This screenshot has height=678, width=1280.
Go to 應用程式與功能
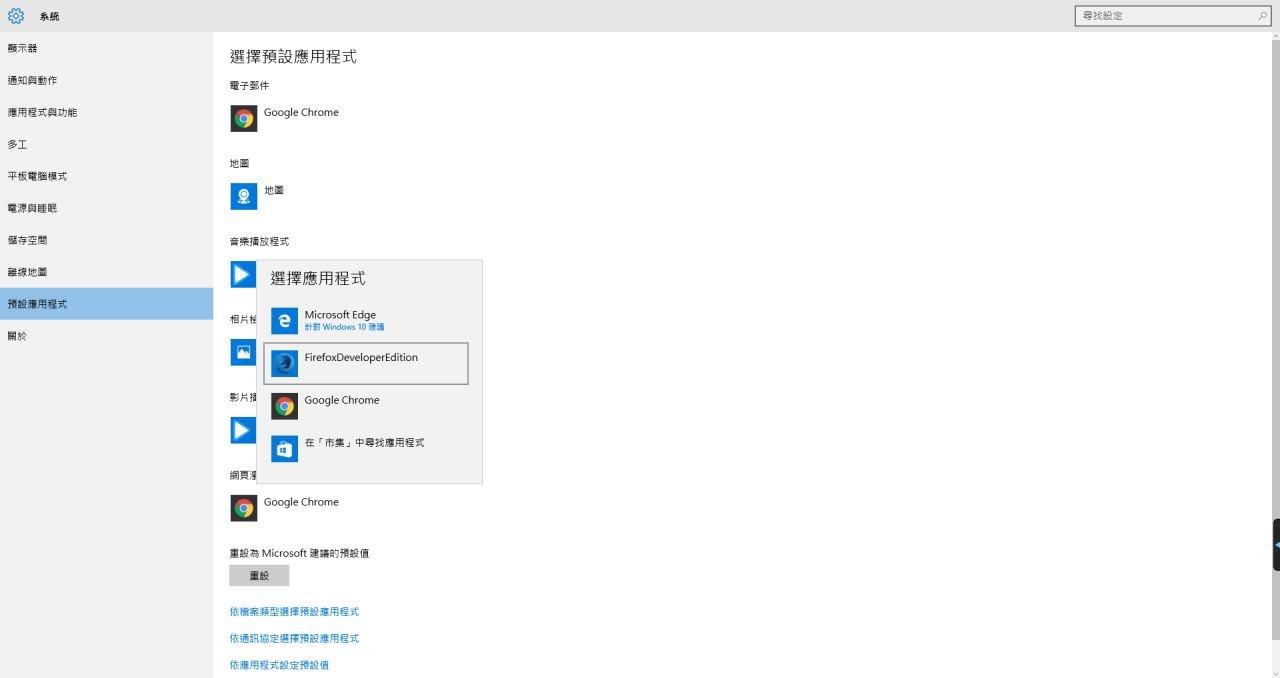[106, 112]
